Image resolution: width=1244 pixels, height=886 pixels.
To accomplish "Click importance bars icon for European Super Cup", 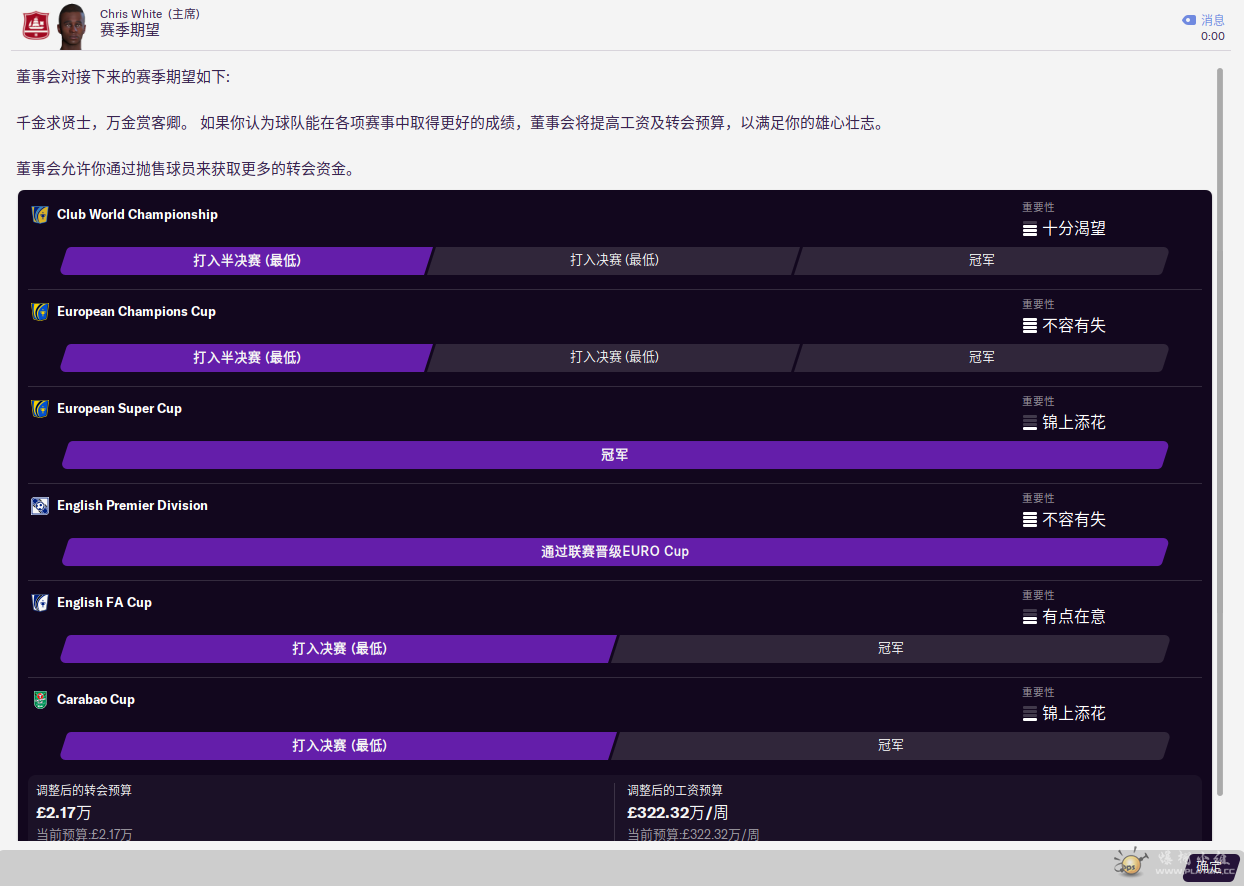I will (1029, 423).
